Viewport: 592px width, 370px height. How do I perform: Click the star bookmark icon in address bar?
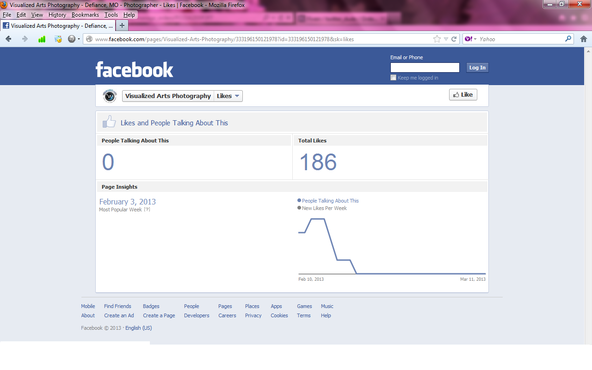437,39
